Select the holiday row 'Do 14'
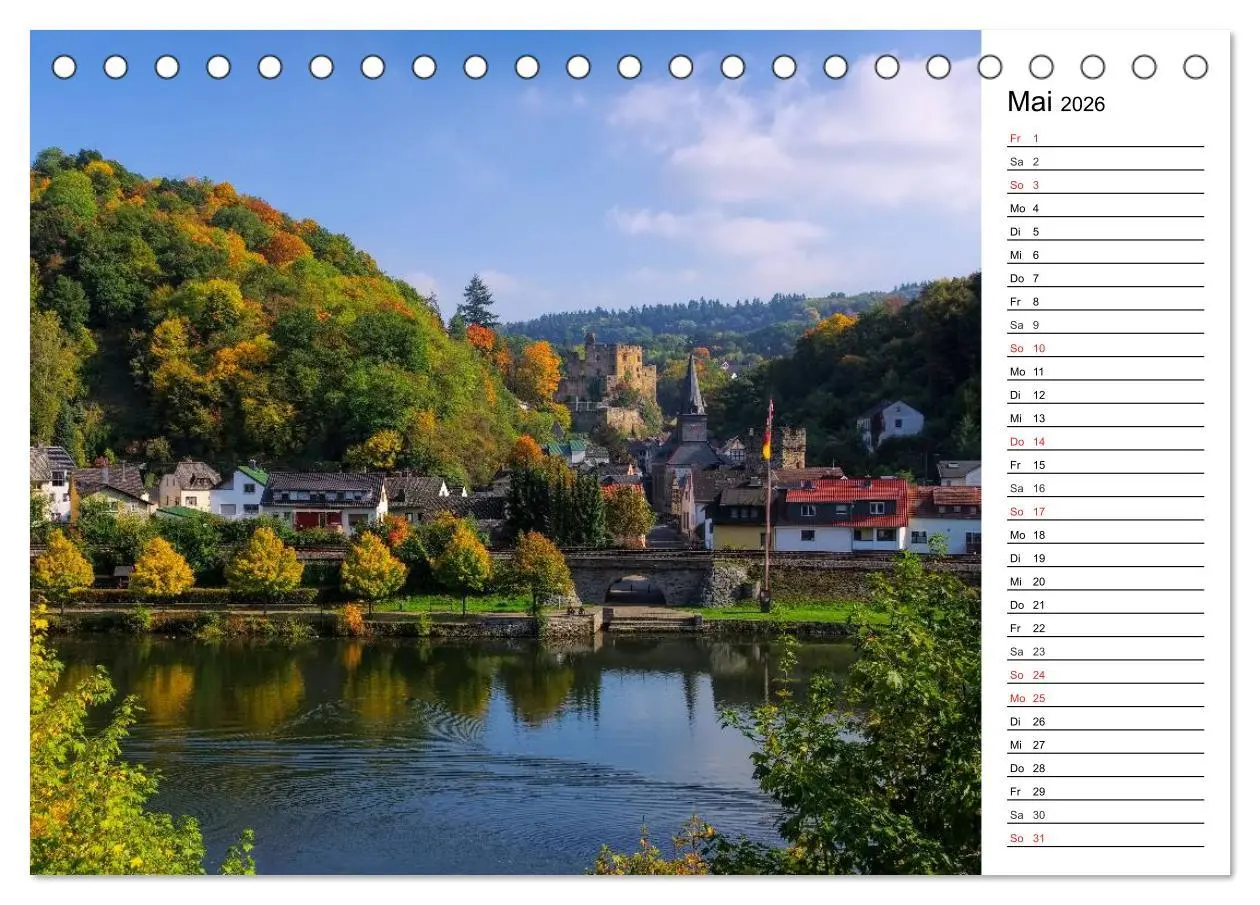 tap(1105, 441)
